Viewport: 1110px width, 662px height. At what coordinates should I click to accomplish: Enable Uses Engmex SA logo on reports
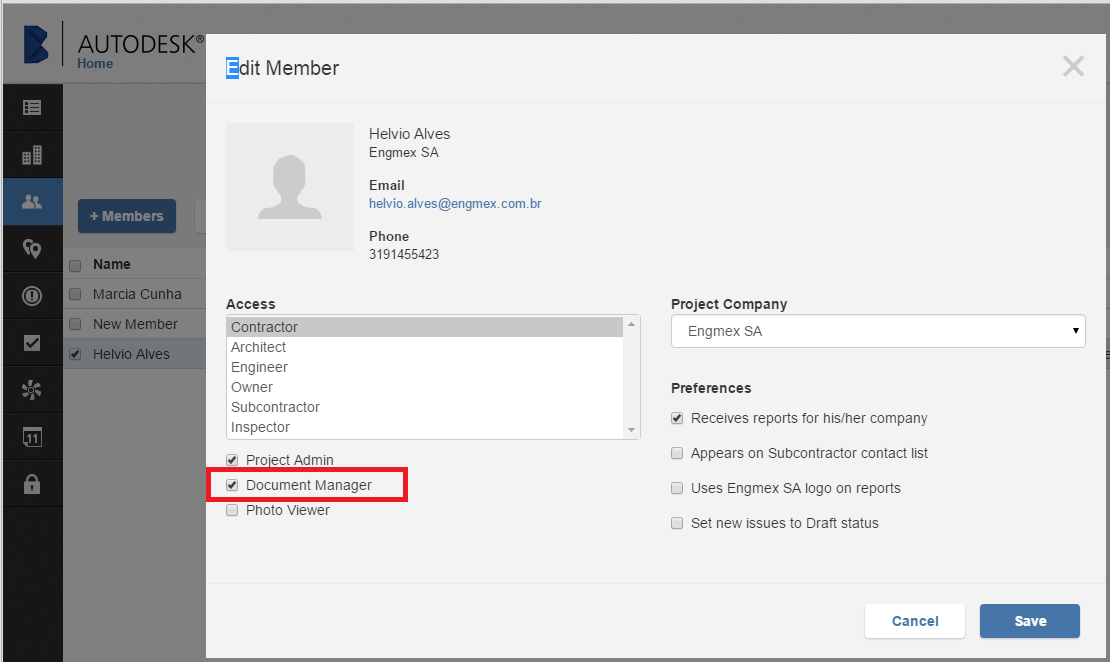[677, 488]
